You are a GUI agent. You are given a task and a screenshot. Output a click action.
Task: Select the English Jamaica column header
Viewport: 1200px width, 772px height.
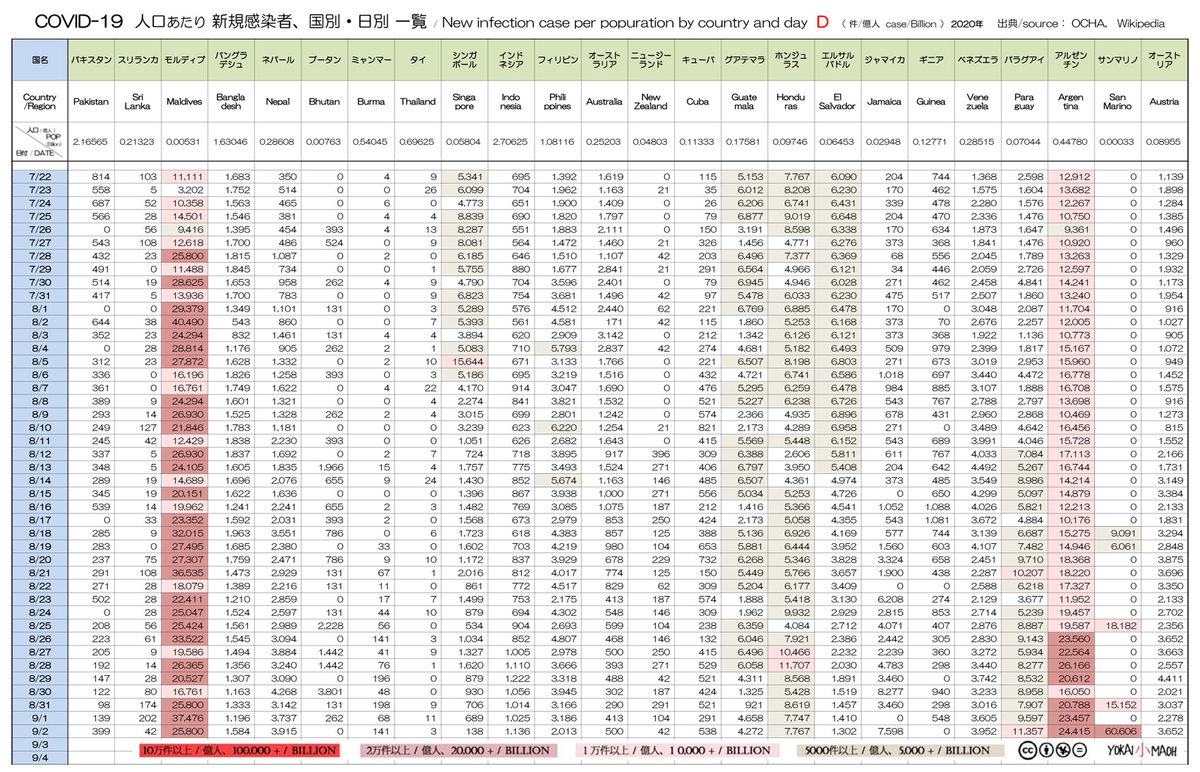click(883, 101)
